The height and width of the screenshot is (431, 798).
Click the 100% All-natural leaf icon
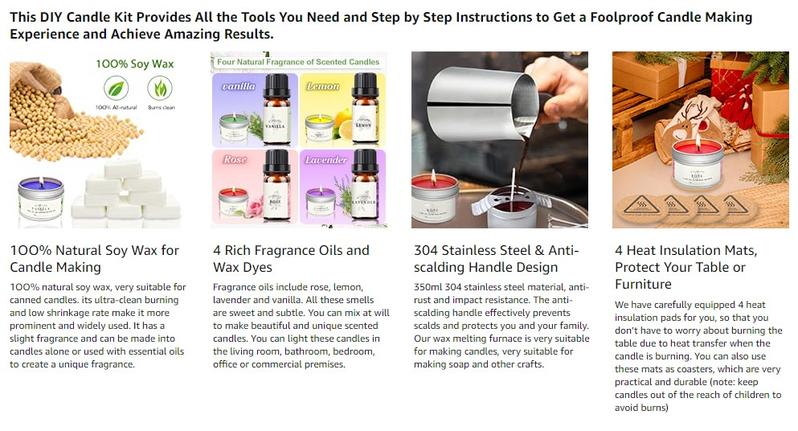coord(116,89)
